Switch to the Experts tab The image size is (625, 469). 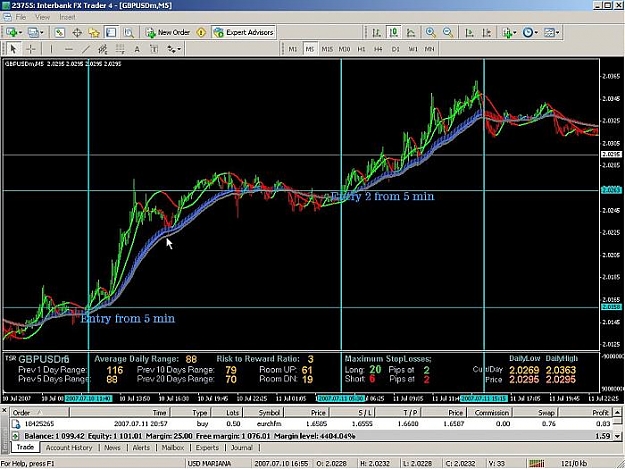[207, 448]
